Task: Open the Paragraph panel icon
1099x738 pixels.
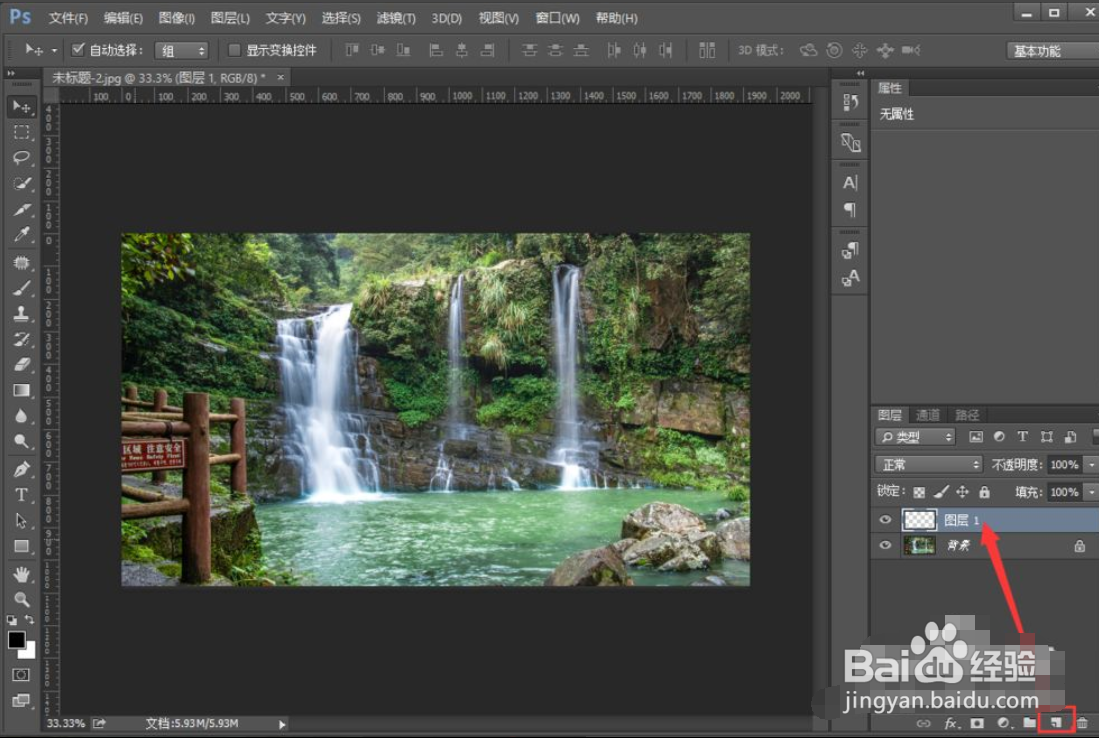Action: [x=850, y=210]
